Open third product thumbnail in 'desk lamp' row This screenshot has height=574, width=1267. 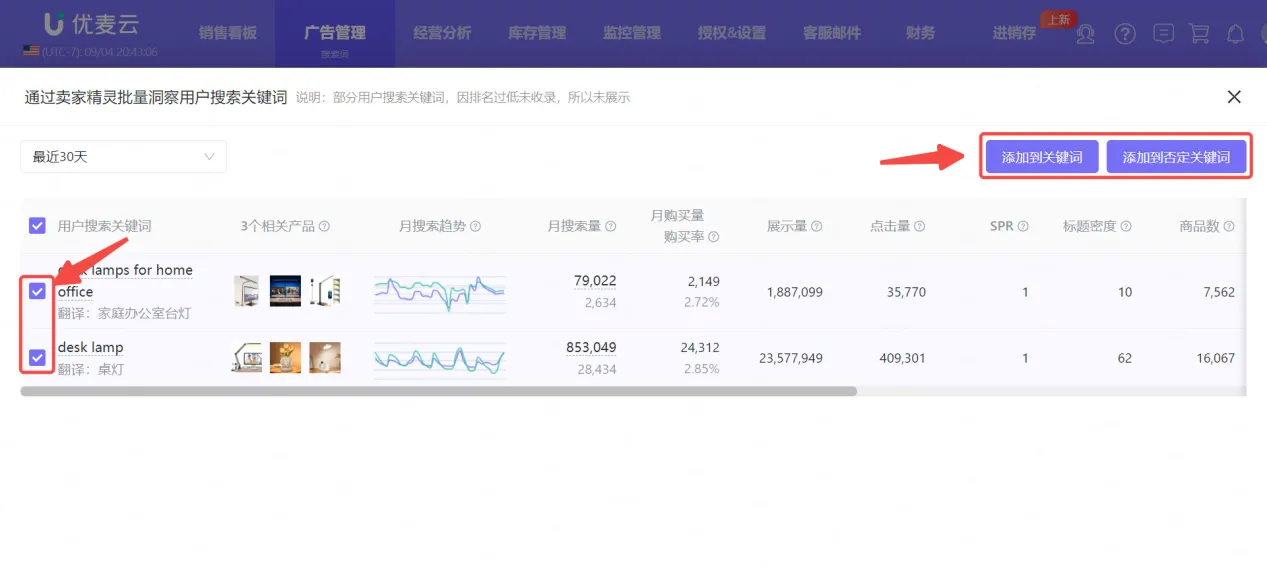(x=325, y=358)
